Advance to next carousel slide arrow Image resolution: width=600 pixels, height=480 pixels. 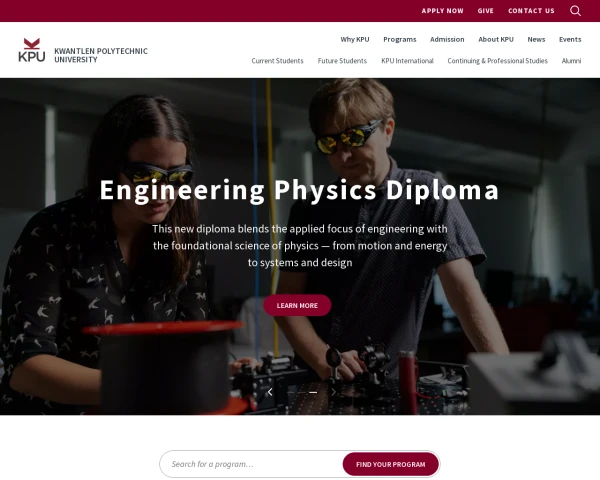(x=334, y=392)
